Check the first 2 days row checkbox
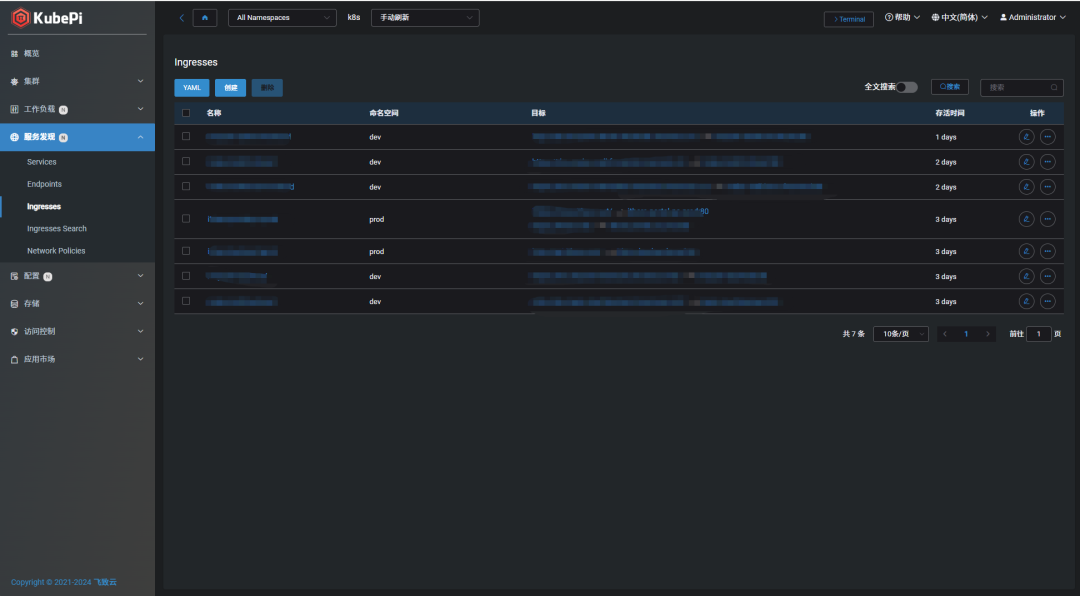The image size is (1080, 596). click(186, 161)
